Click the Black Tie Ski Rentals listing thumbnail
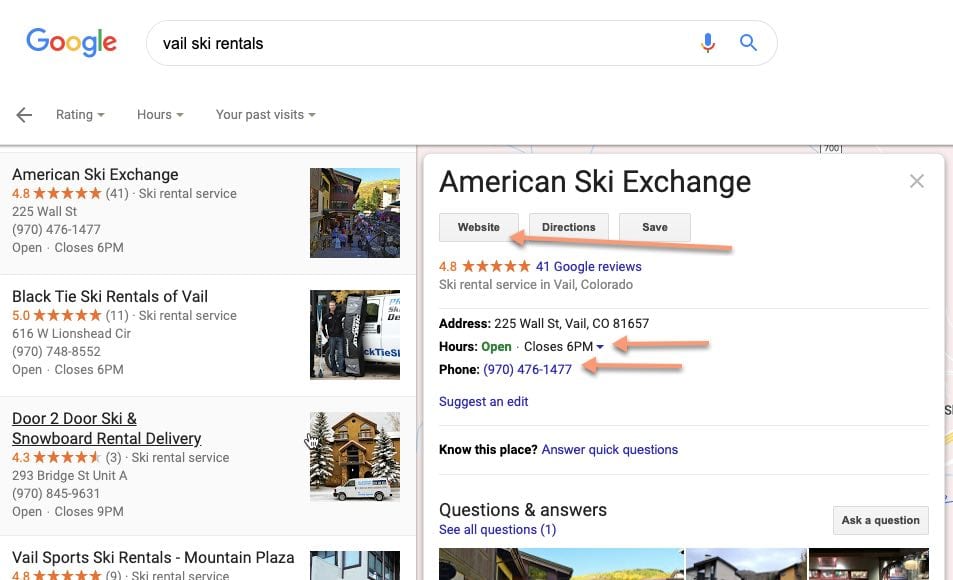Screen dimensions: 953x580 (355, 335)
